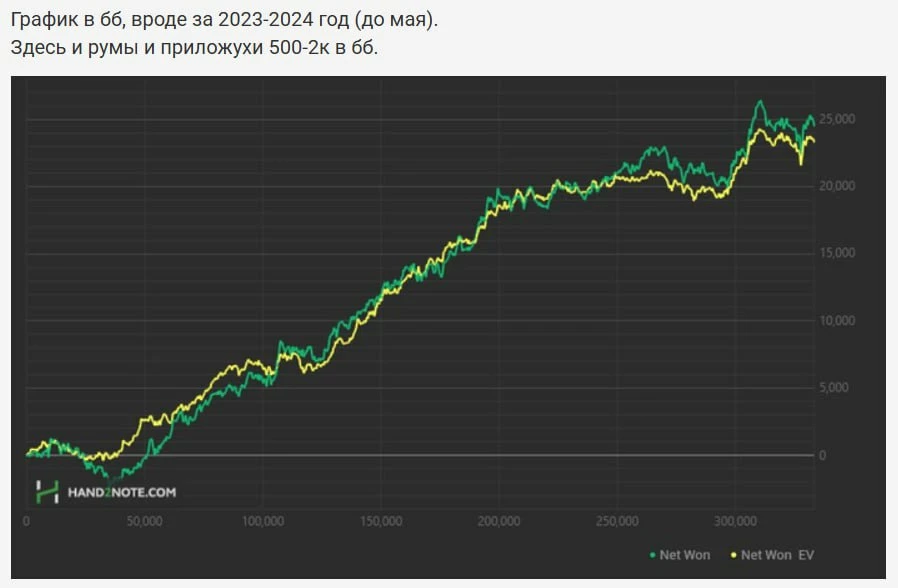Open the HAND2NOTE.COM watermark link
Image resolution: width=898 pixels, height=588 pixels.
pos(121,492)
